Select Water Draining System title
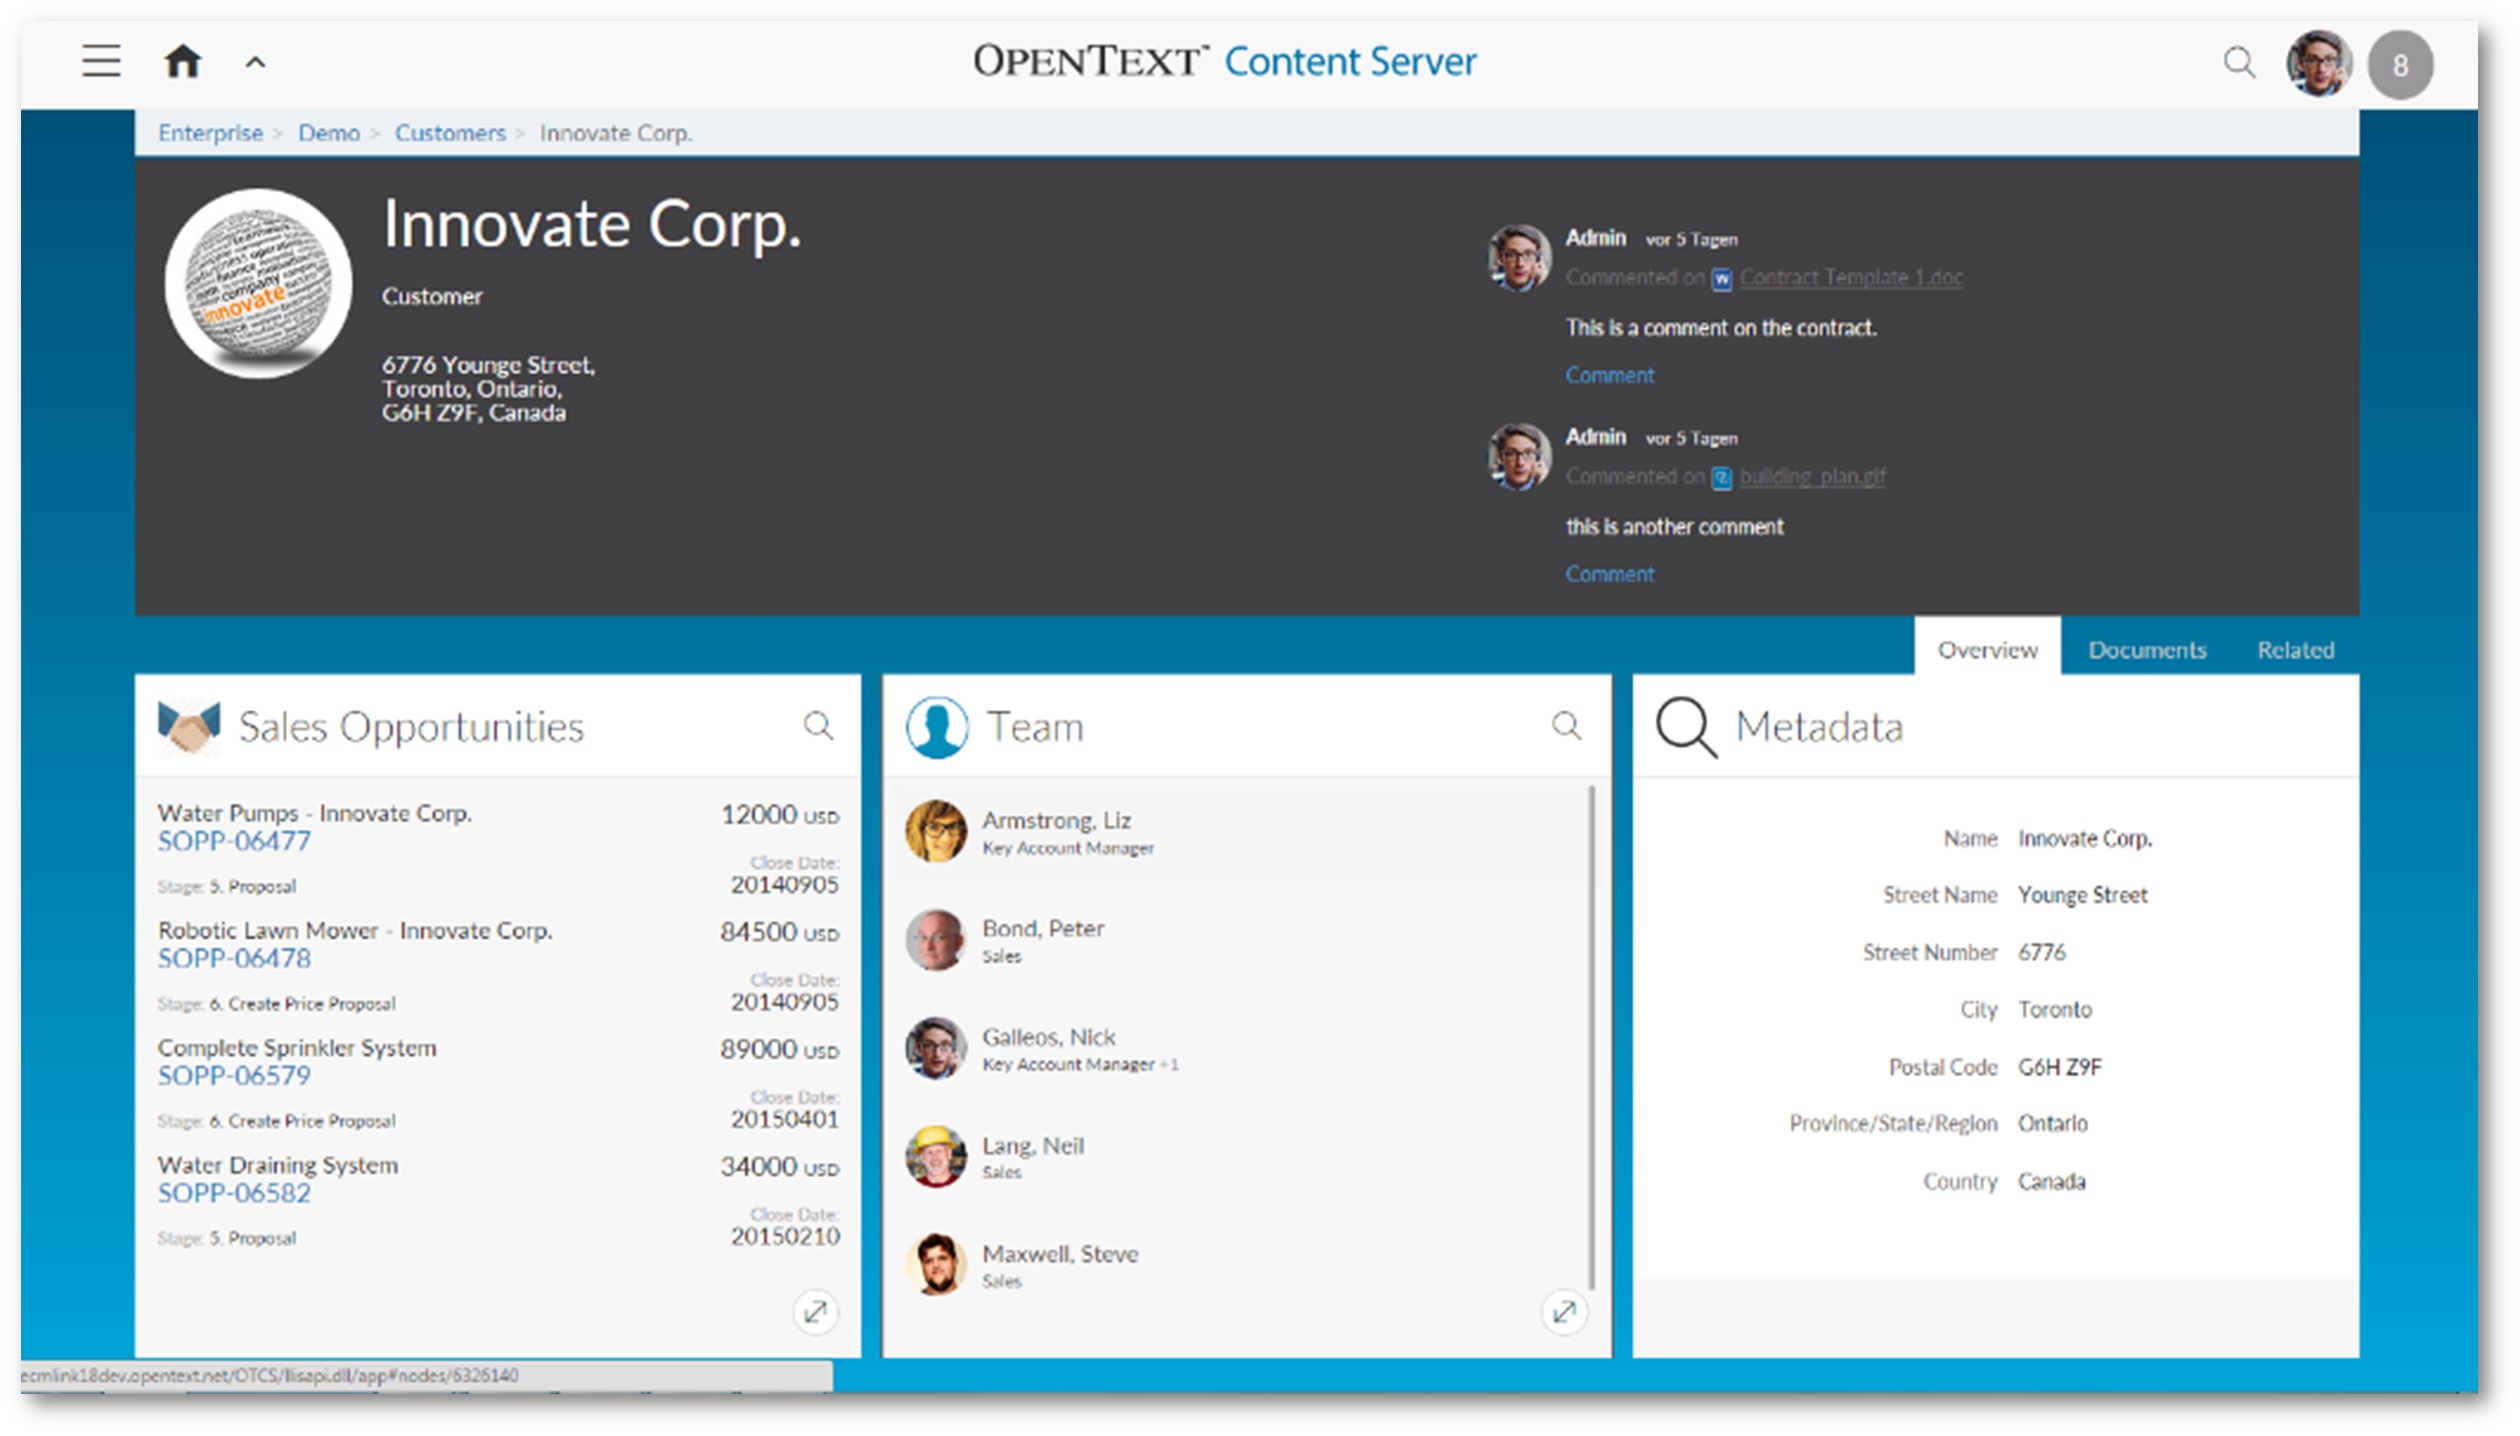This screenshot has width=2520, height=1436. [277, 1165]
